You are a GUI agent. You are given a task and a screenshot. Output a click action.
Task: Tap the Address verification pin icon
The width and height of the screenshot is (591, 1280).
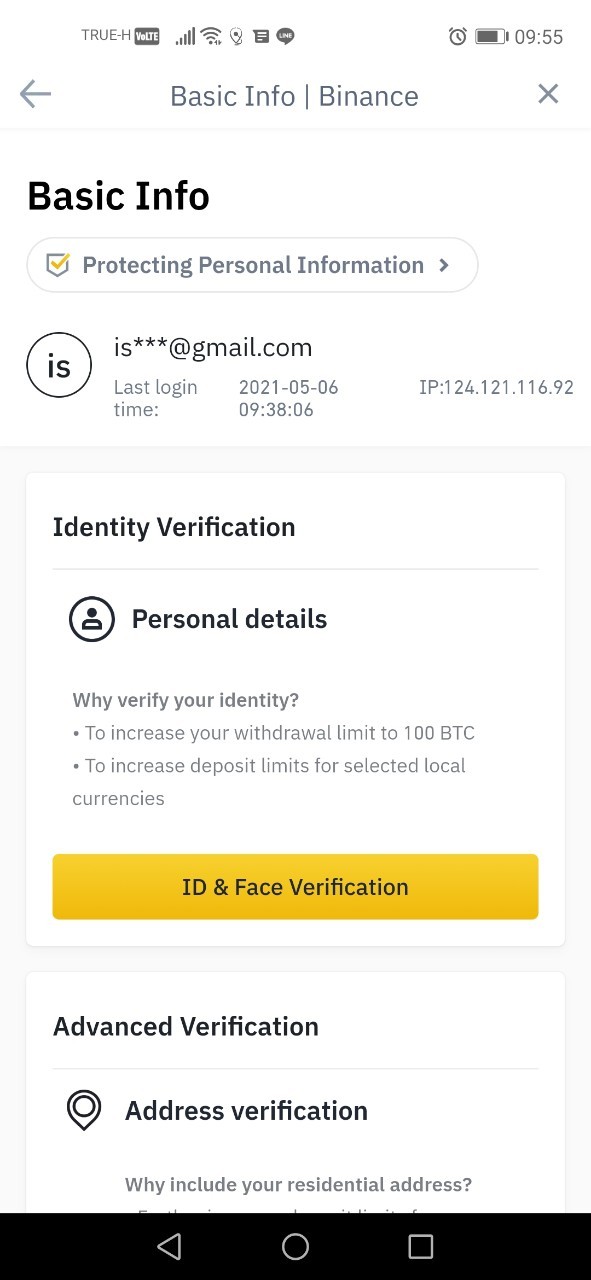point(84,1111)
